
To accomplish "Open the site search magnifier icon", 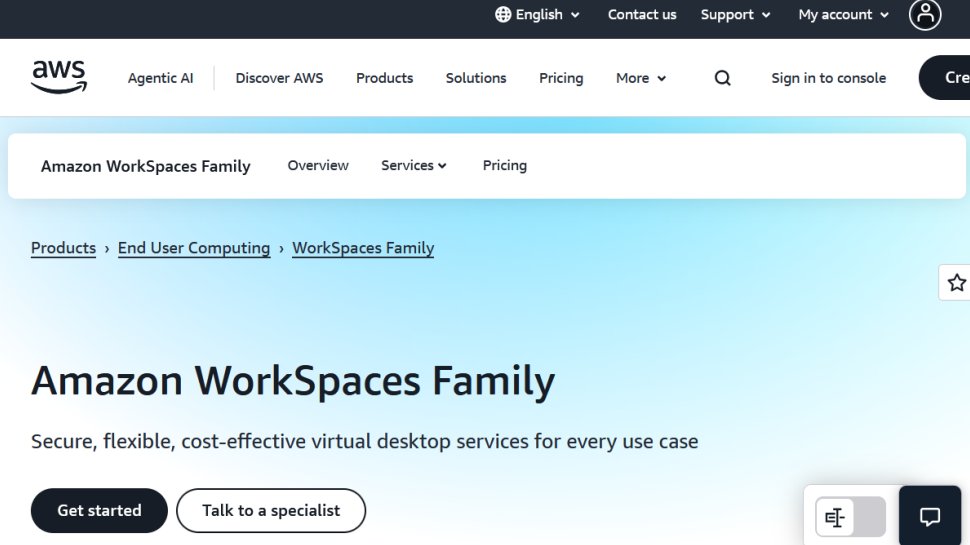I will (723, 78).
